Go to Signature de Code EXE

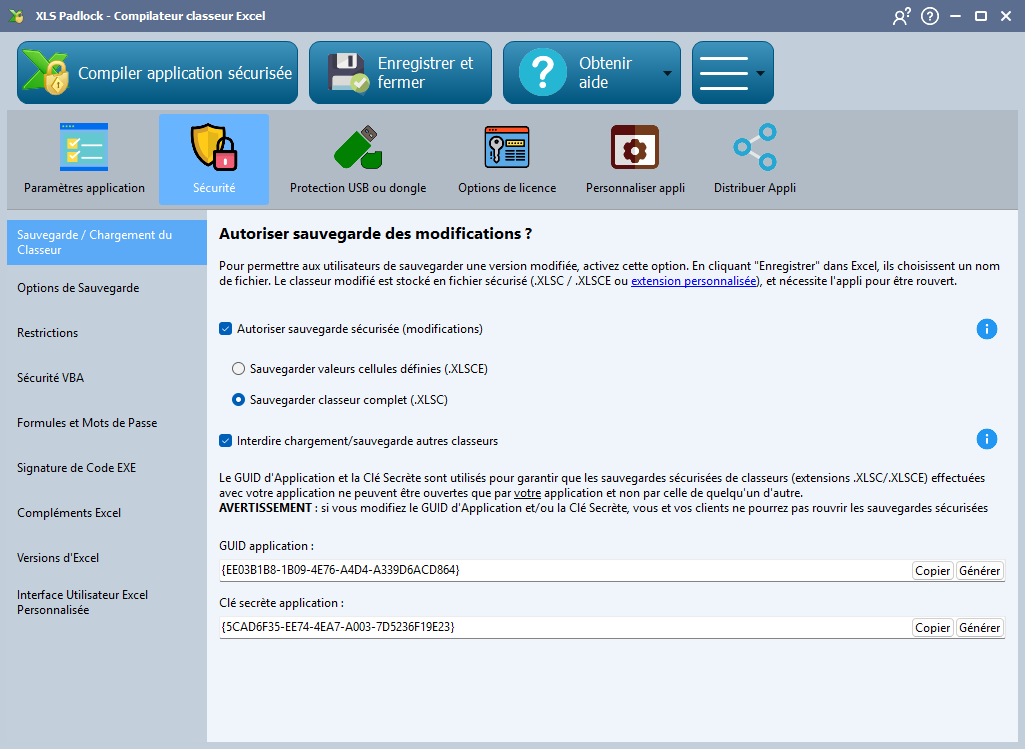[x=76, y=468]
